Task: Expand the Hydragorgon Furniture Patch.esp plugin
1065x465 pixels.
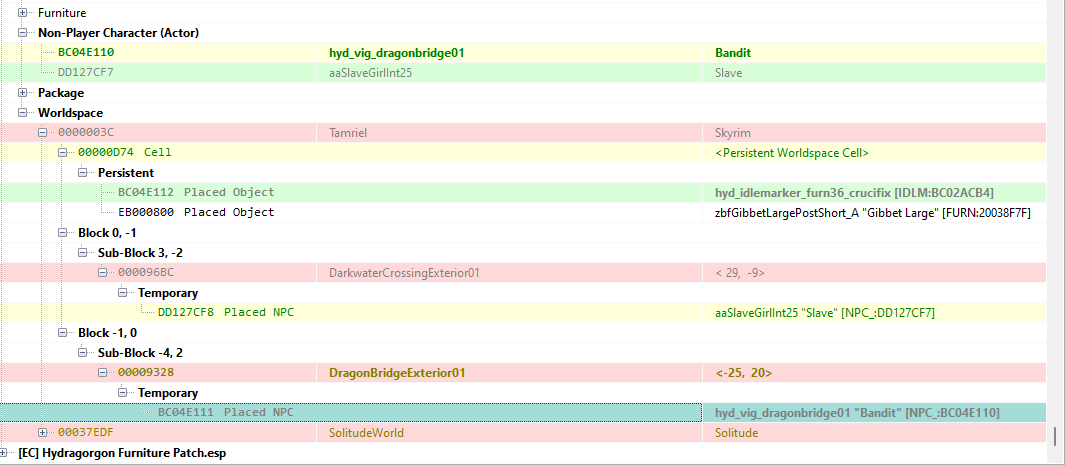Action: pos(3,453)
